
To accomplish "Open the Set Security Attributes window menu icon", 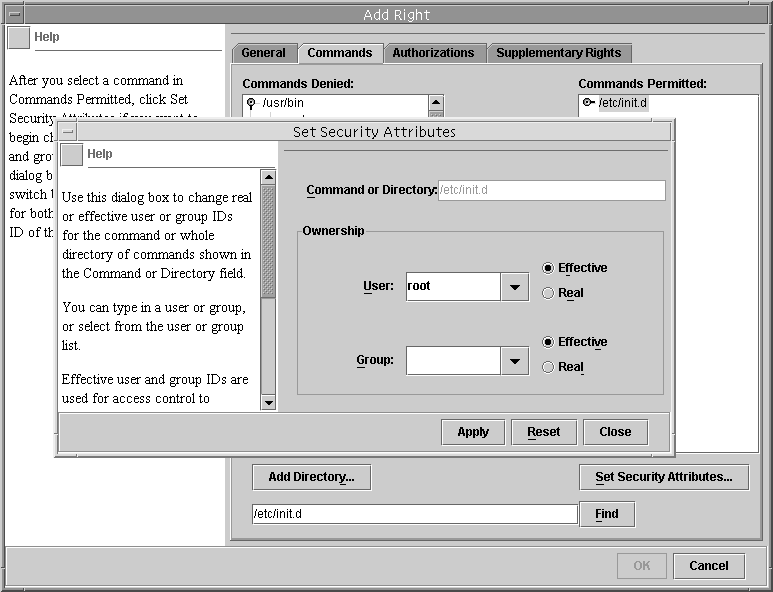I will 68,132.
